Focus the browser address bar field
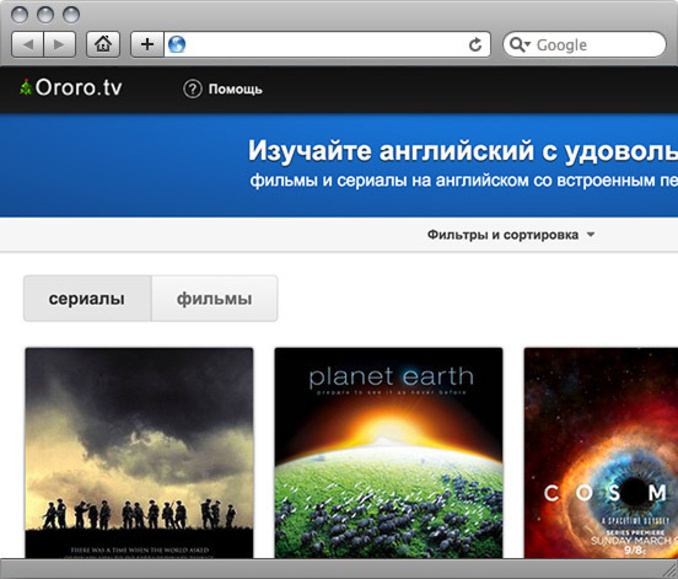 320,44
